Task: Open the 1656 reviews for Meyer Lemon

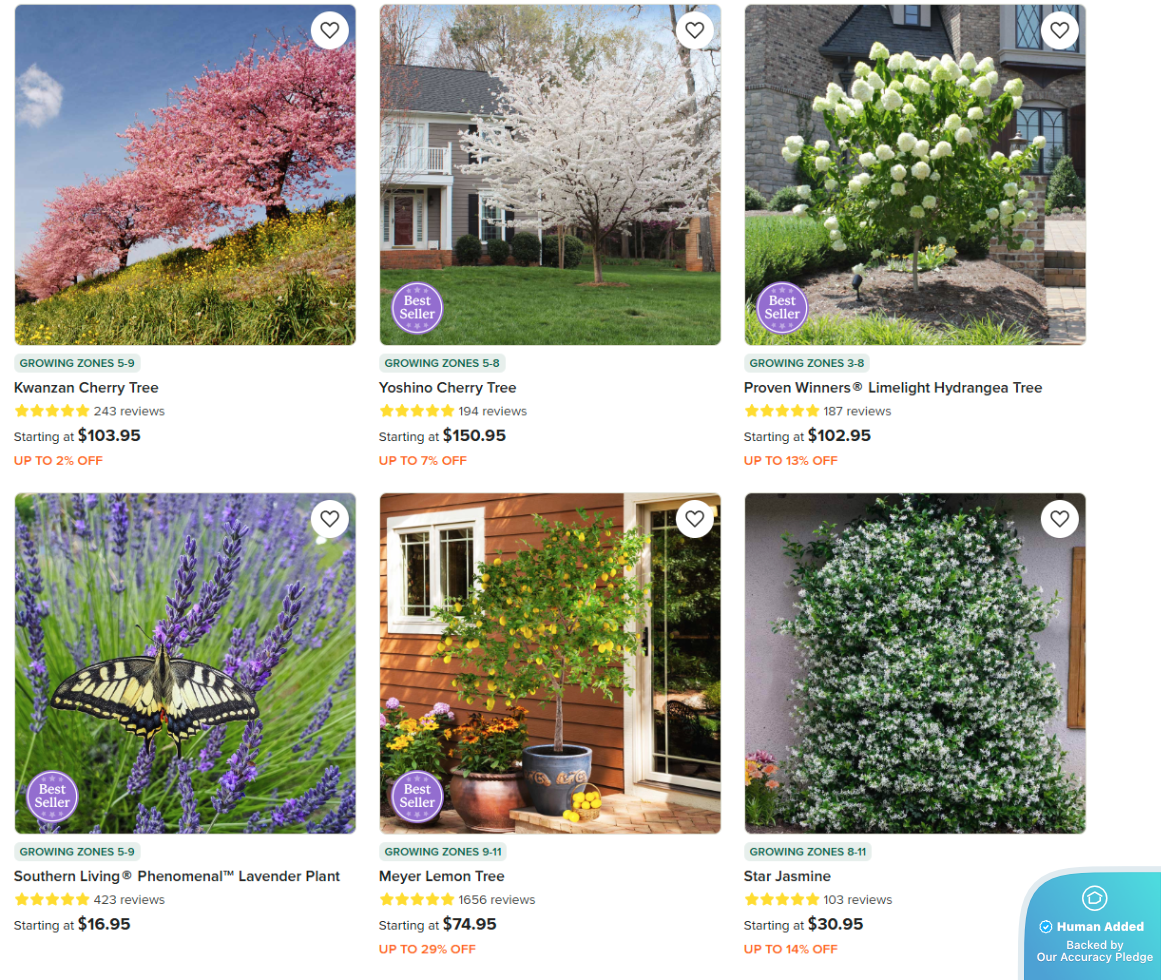Action: click(496, 899)
